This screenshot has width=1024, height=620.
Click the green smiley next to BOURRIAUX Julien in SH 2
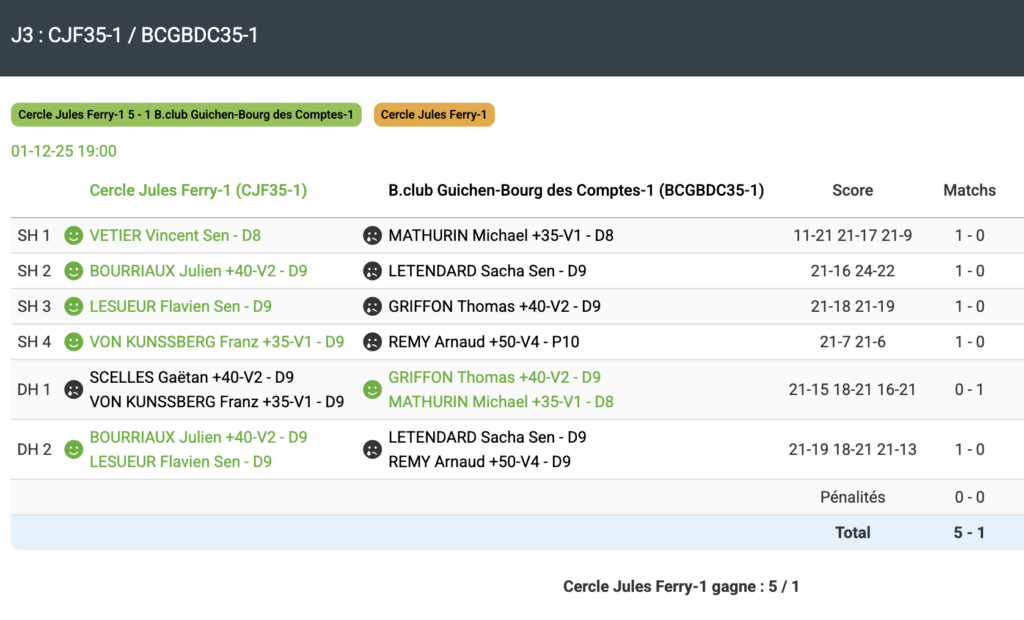(73, 271)
